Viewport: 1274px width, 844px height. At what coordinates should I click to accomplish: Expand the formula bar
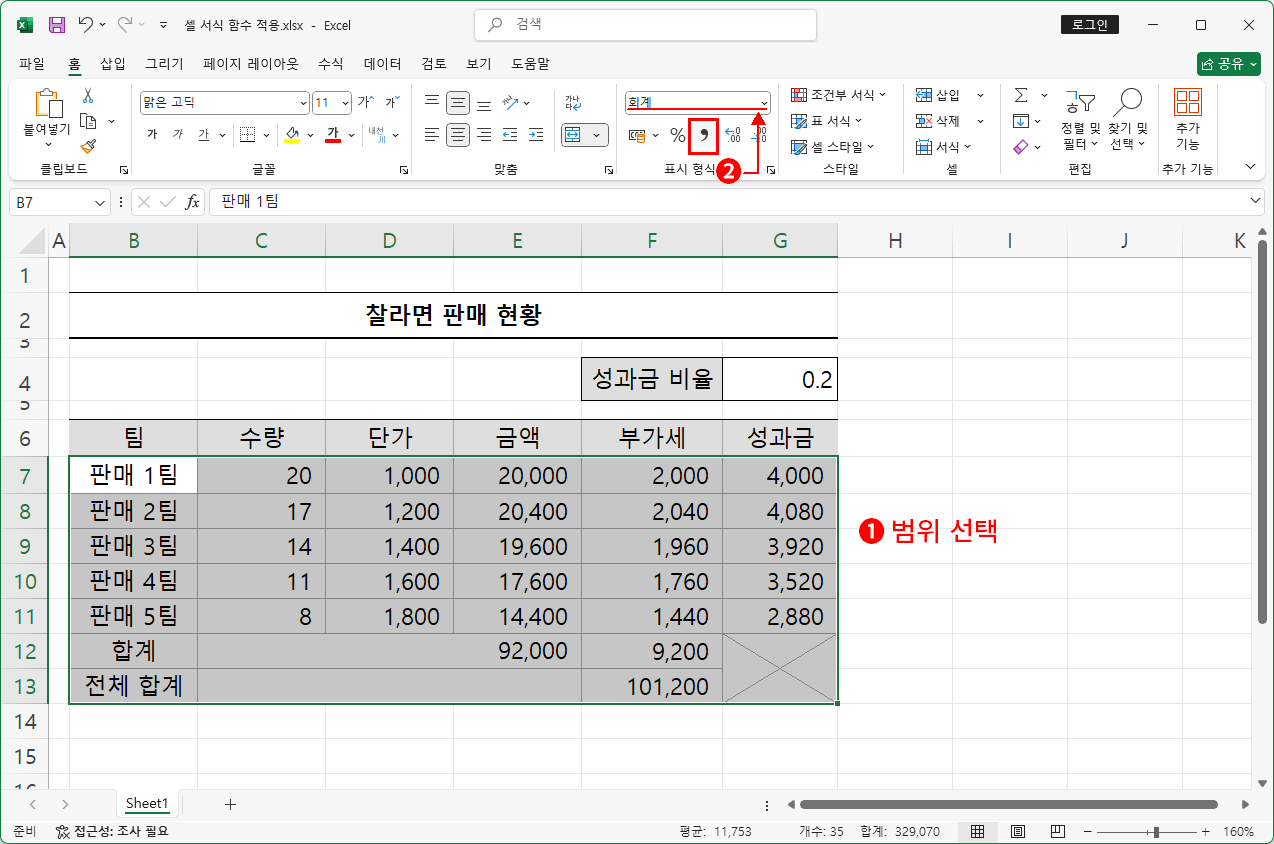coord(1257,202)
